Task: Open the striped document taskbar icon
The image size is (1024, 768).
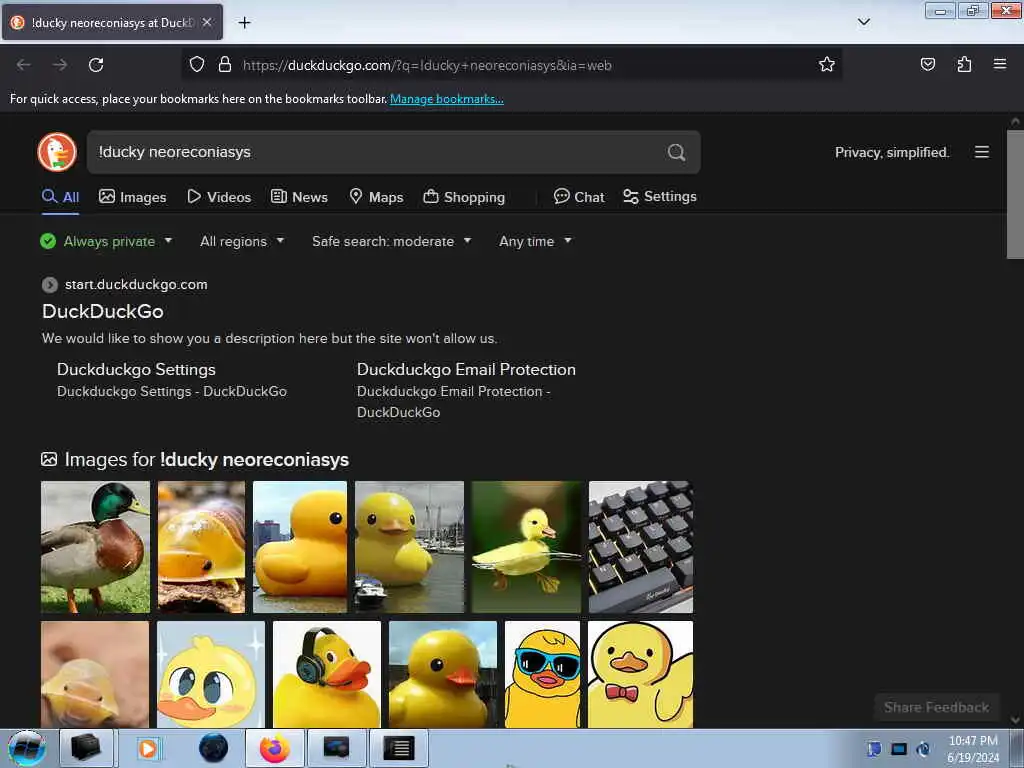Action: coord(399,748)
